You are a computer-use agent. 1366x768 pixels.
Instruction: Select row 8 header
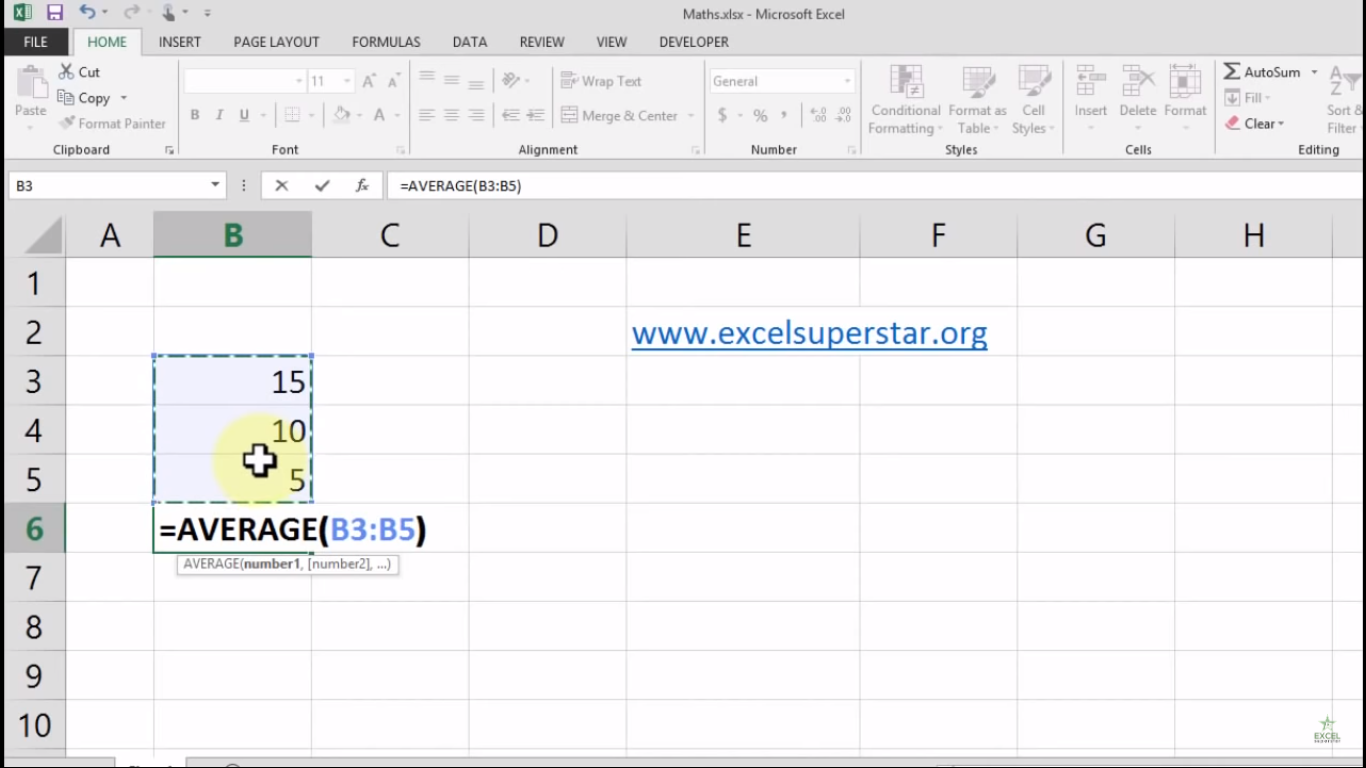coord(34,627)
